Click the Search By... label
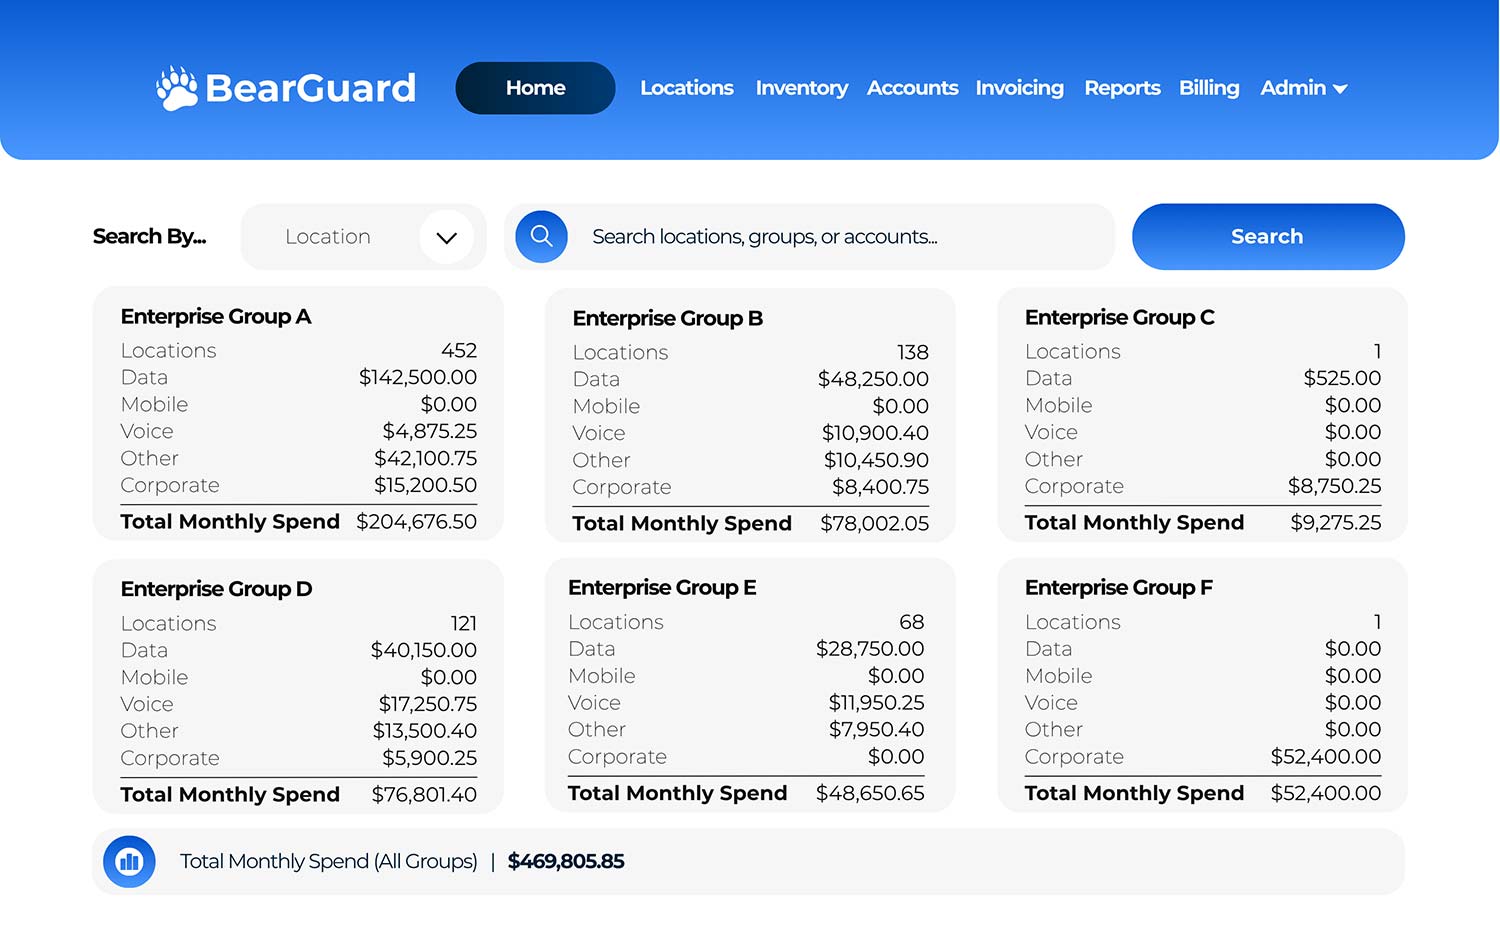The image size is (1500, 938). [x=149, y=237]
